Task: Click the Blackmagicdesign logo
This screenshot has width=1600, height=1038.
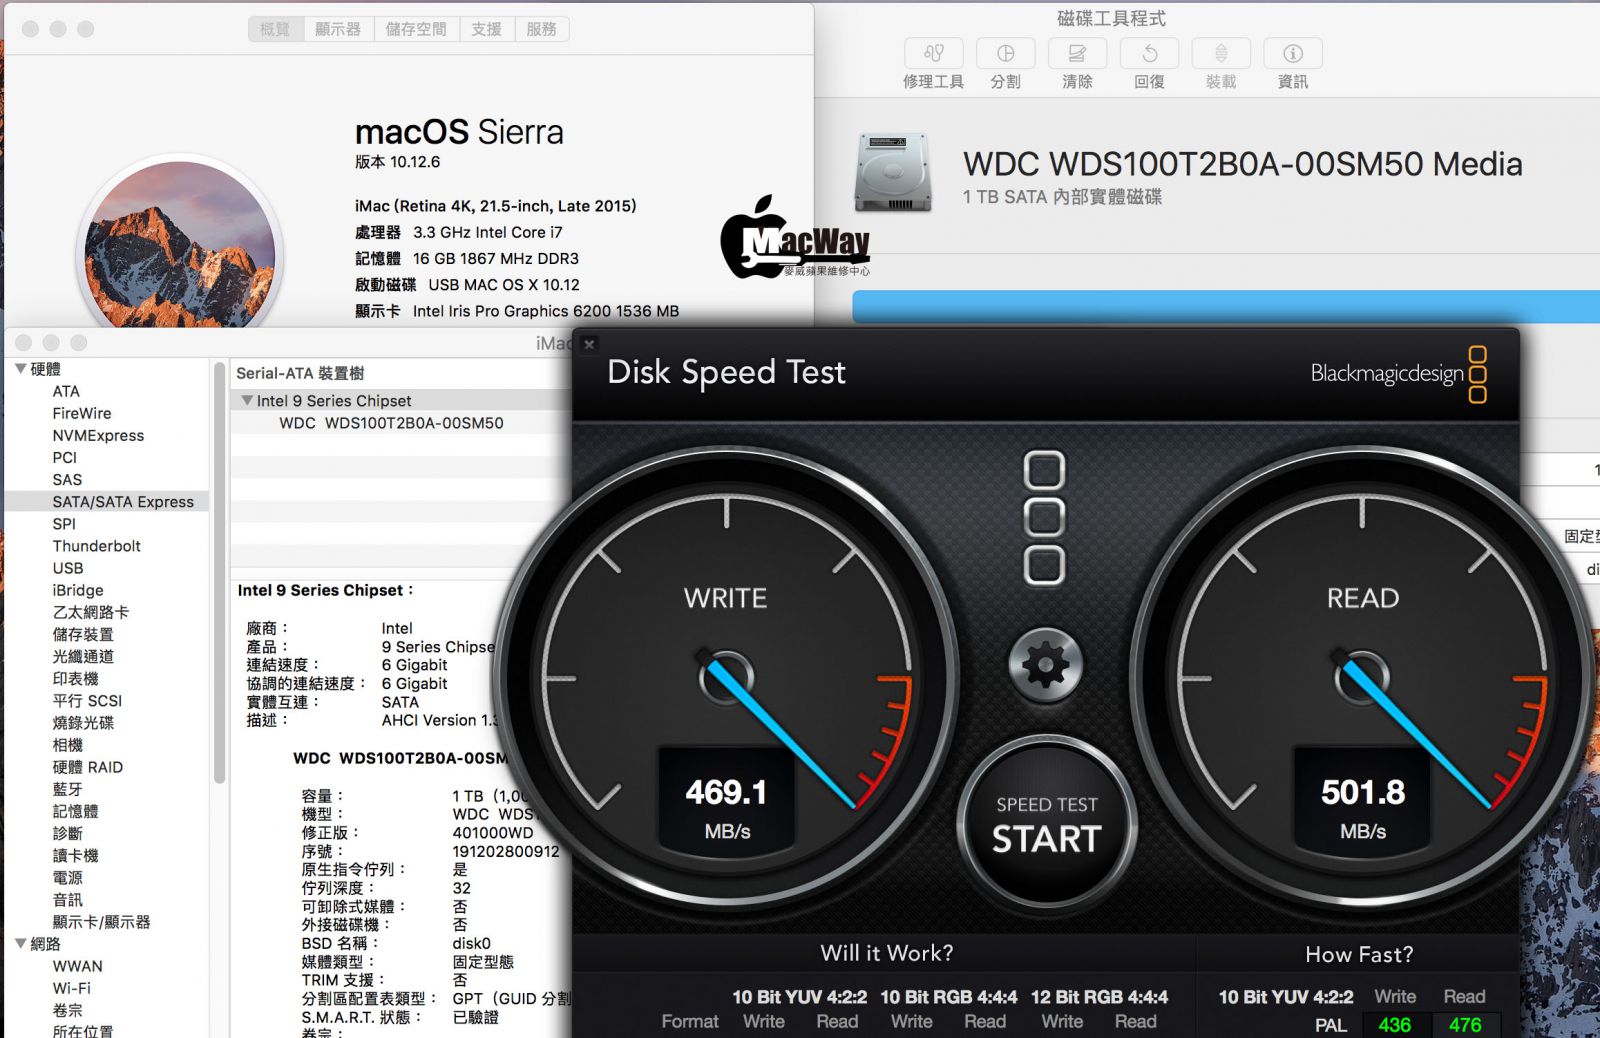Action: tap(1398, 373)
